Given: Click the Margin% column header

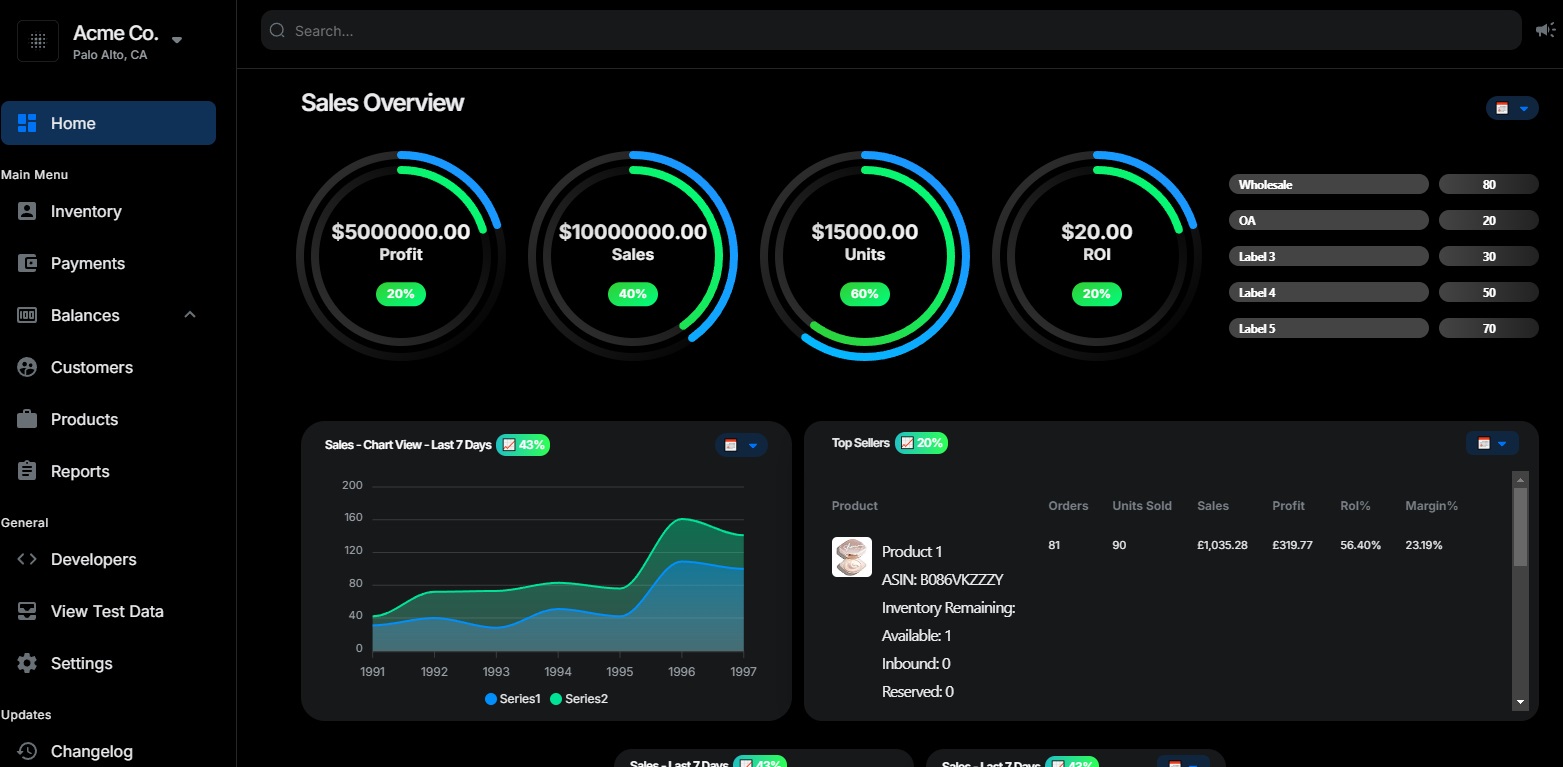Looking at the screenshot, I should [x=1431, y=506].
